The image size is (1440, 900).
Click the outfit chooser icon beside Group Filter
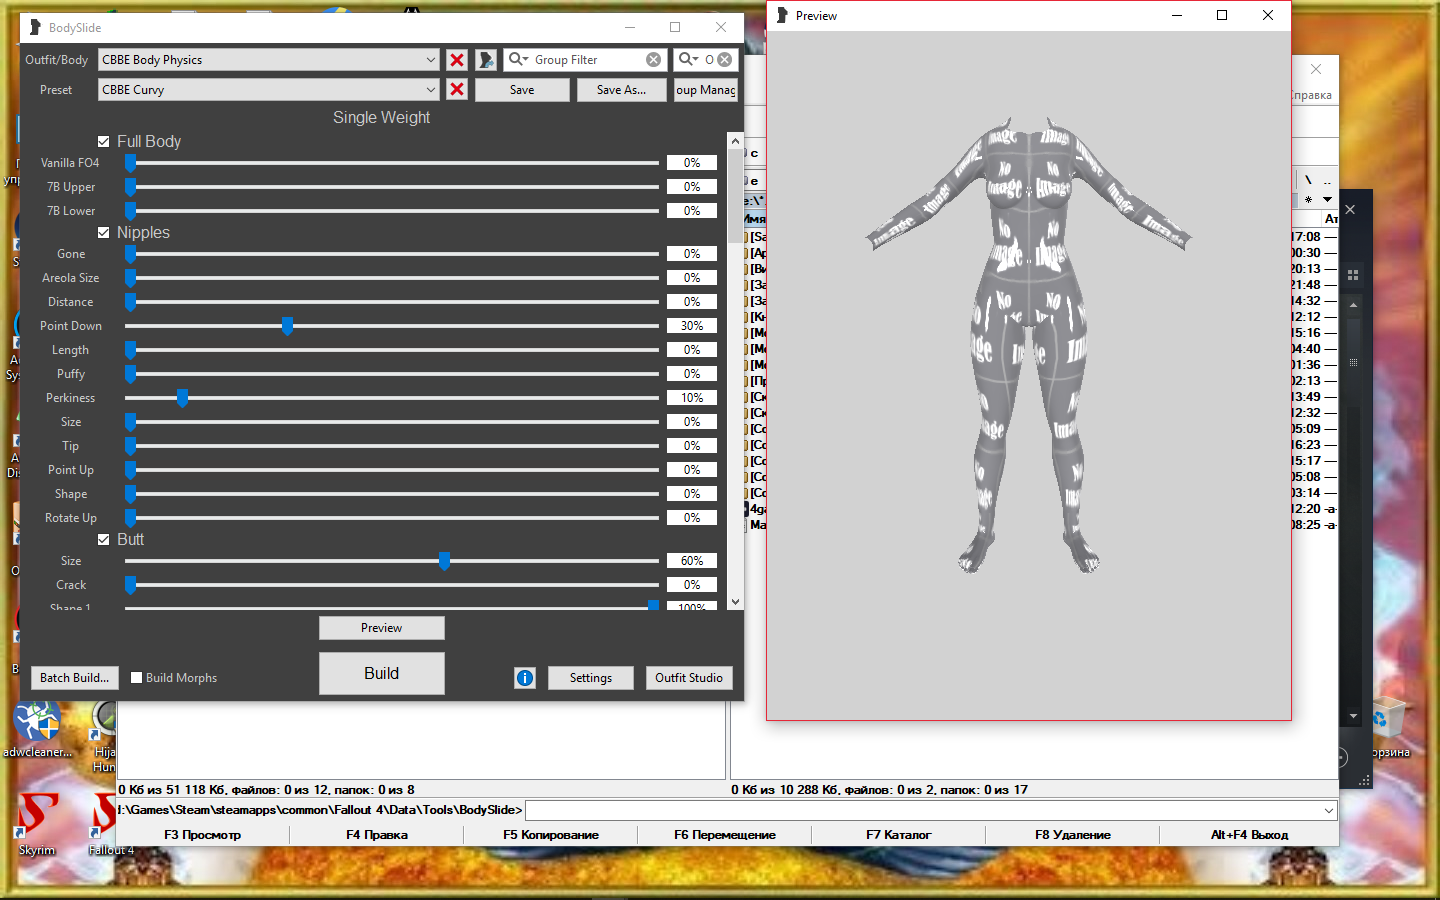click(x=486, y=60)
